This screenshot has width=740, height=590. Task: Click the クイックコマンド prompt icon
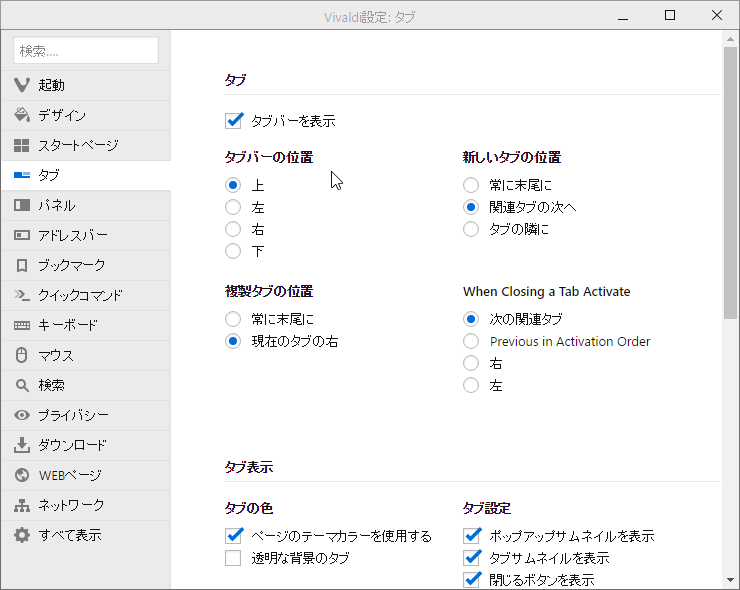pos(22,295)
